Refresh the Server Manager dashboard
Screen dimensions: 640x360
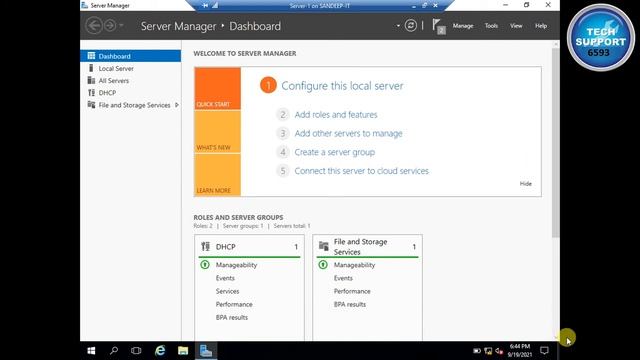tap(411, 26)
